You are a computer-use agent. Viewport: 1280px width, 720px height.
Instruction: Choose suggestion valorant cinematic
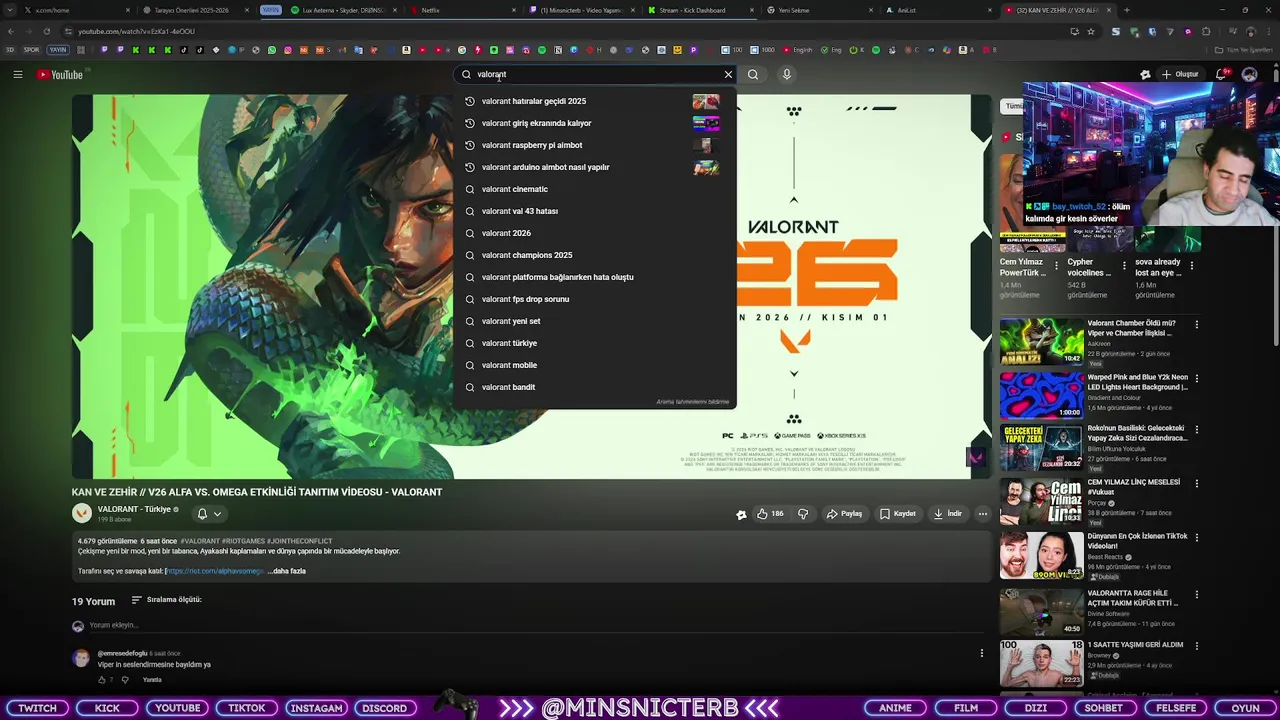[x=594, y=189]
